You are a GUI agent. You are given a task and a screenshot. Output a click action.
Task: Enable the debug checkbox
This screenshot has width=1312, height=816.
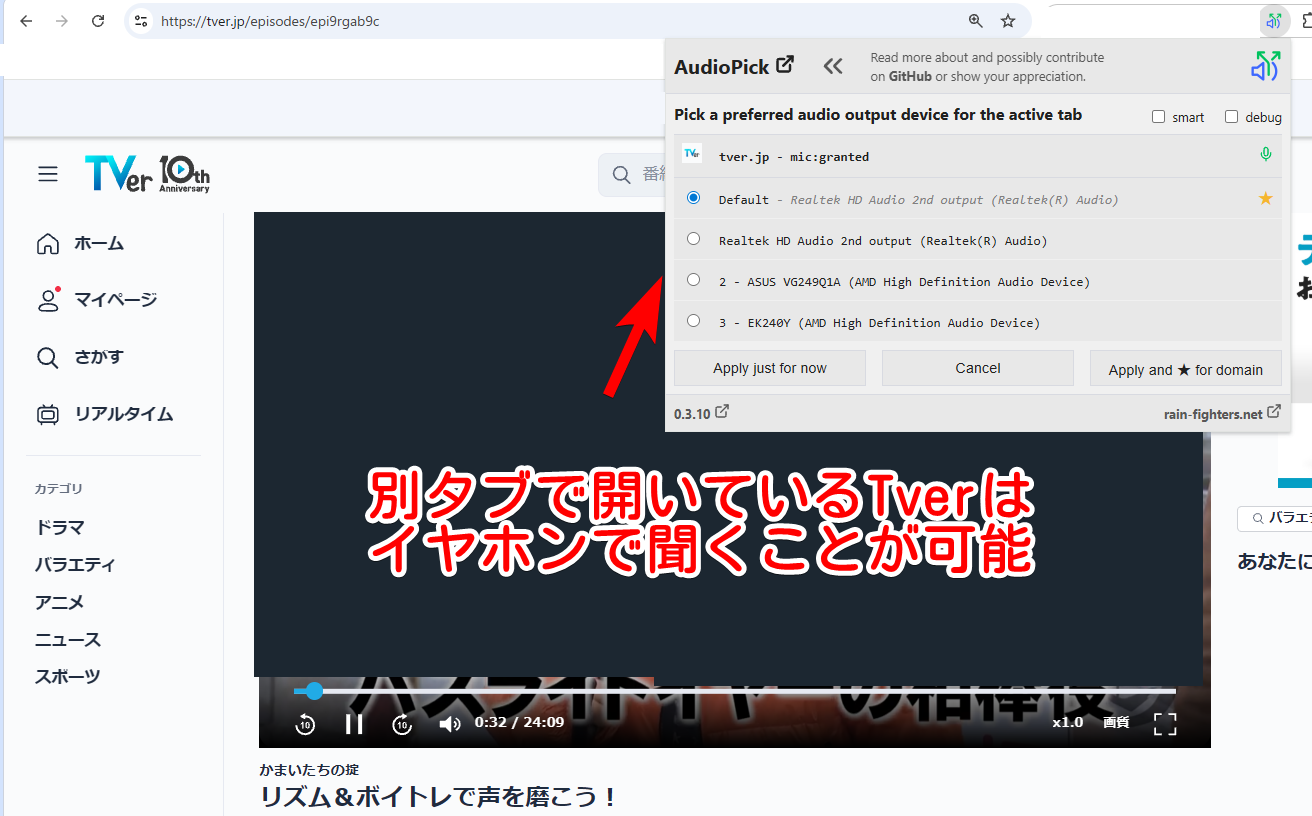coord(1231,116)
